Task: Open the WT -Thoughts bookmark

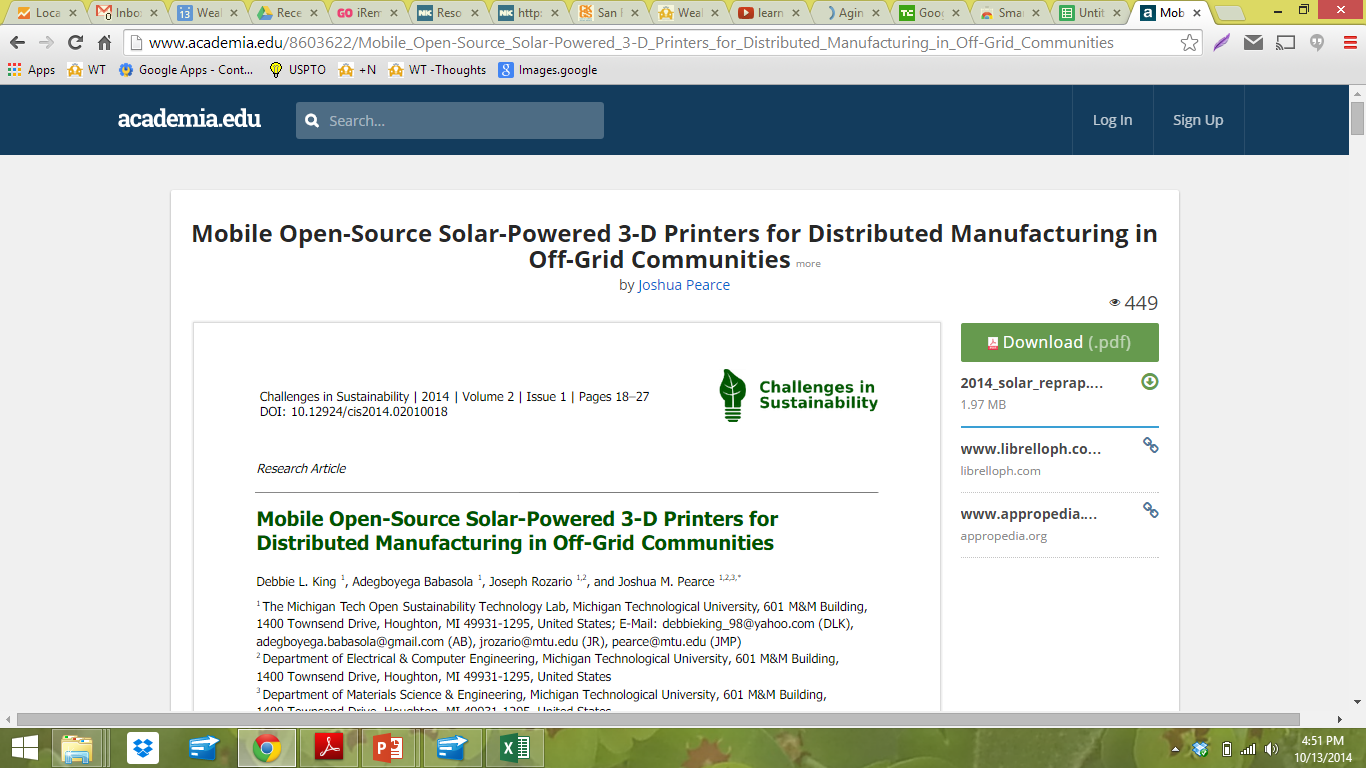Action: point(437,70)
